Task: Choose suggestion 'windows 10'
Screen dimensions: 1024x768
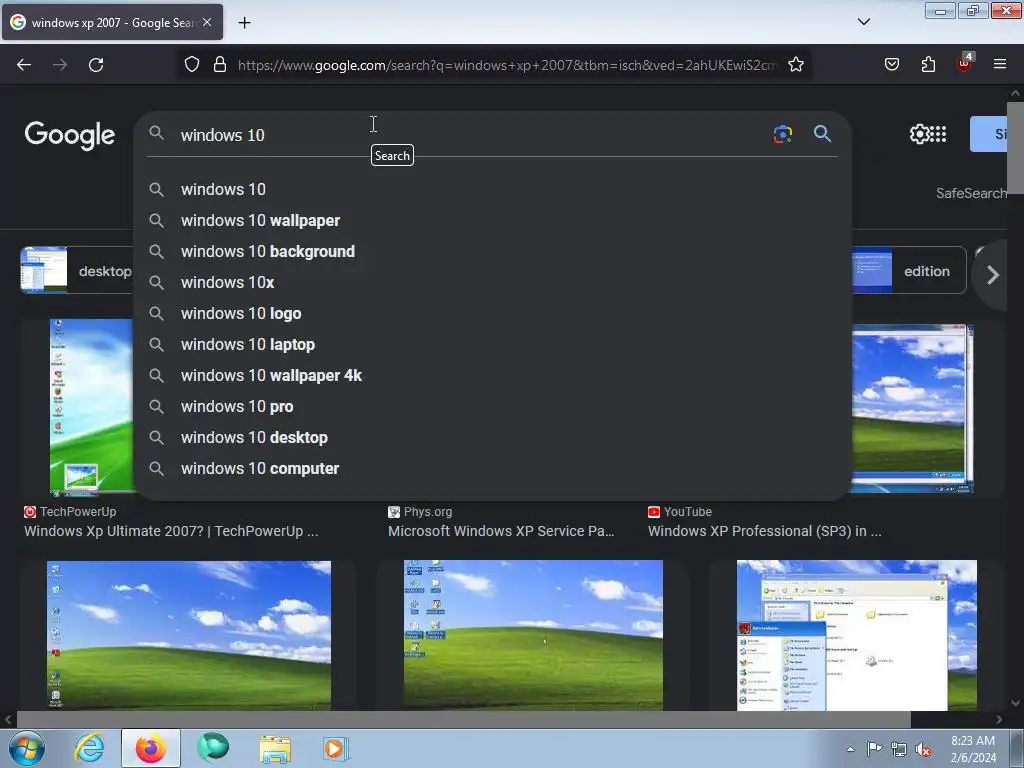Action: (492, 189)
